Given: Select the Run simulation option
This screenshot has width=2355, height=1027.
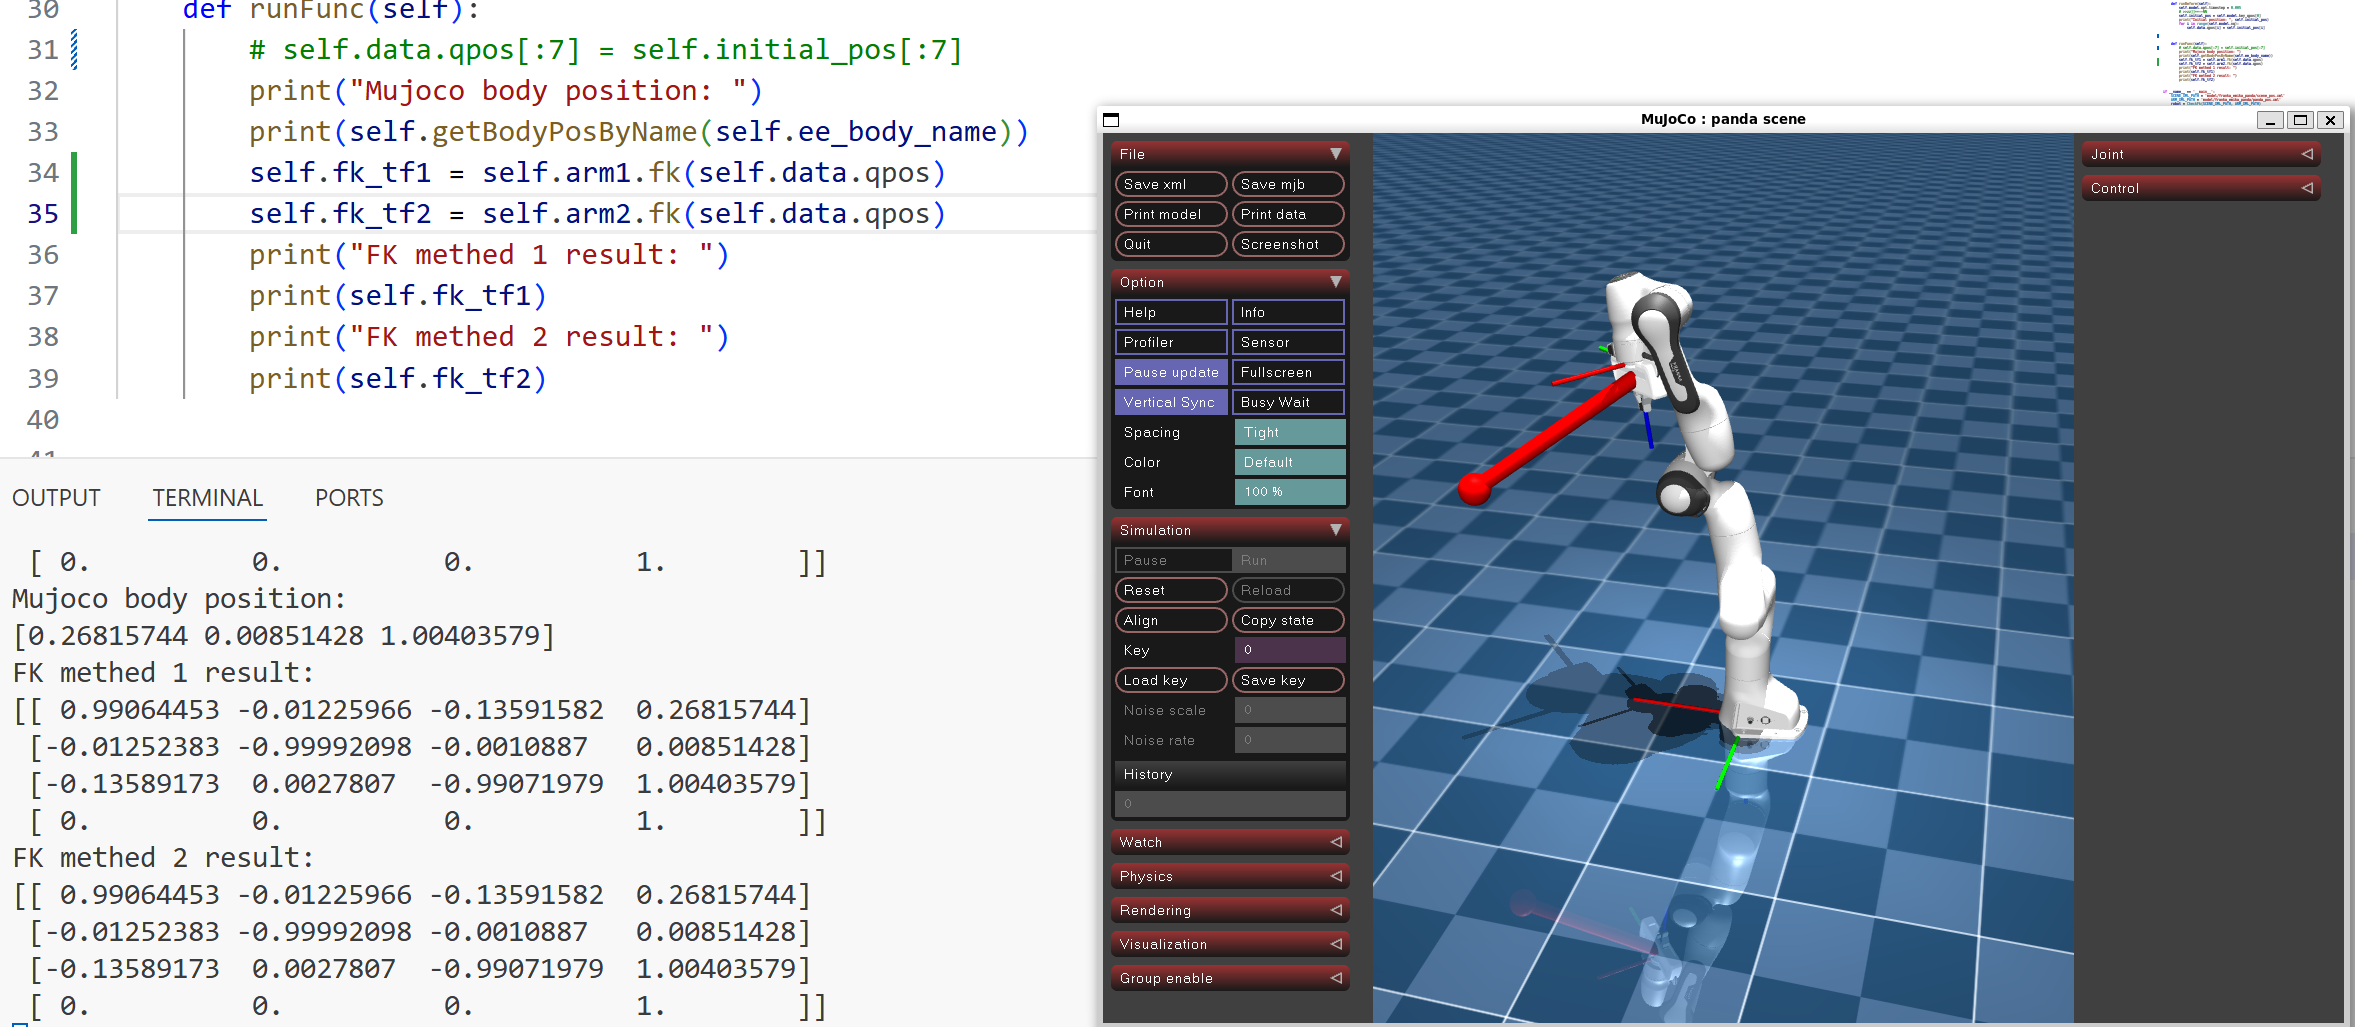Looking at the screenshot, I should 1289,560.
